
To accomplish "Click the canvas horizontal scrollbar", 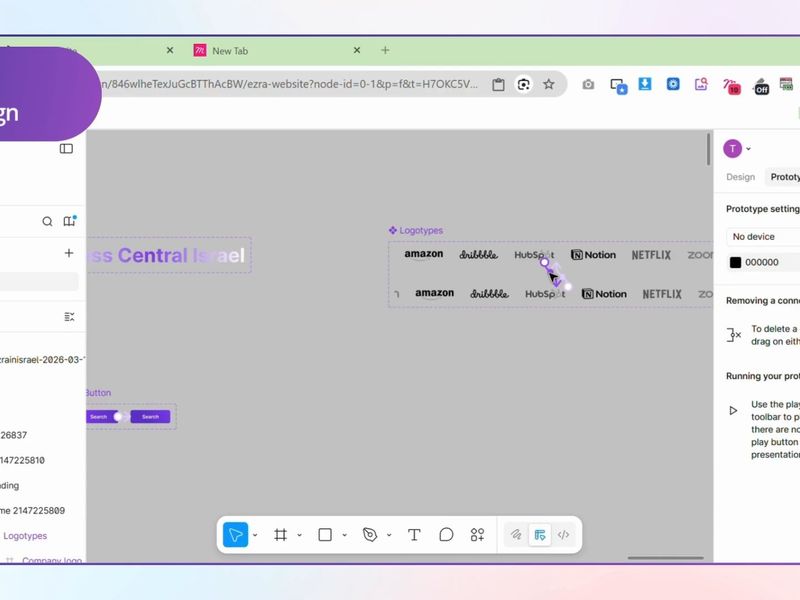I will tap(665, 558).
